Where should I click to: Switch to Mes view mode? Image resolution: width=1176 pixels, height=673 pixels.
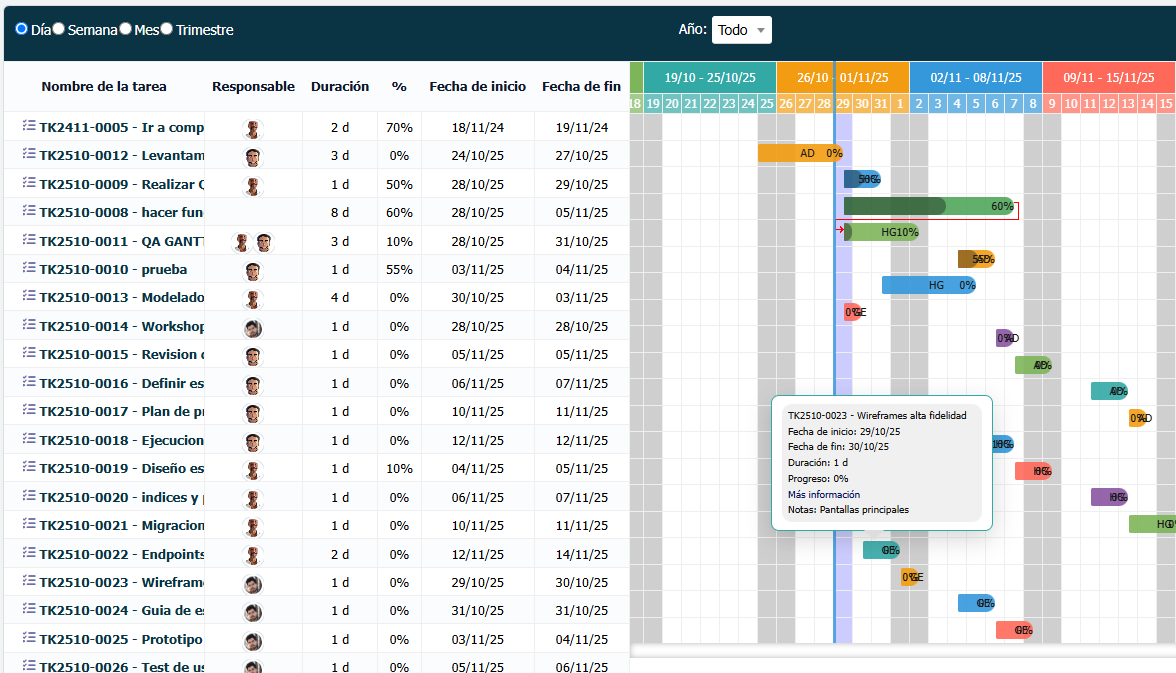(125, 30)
